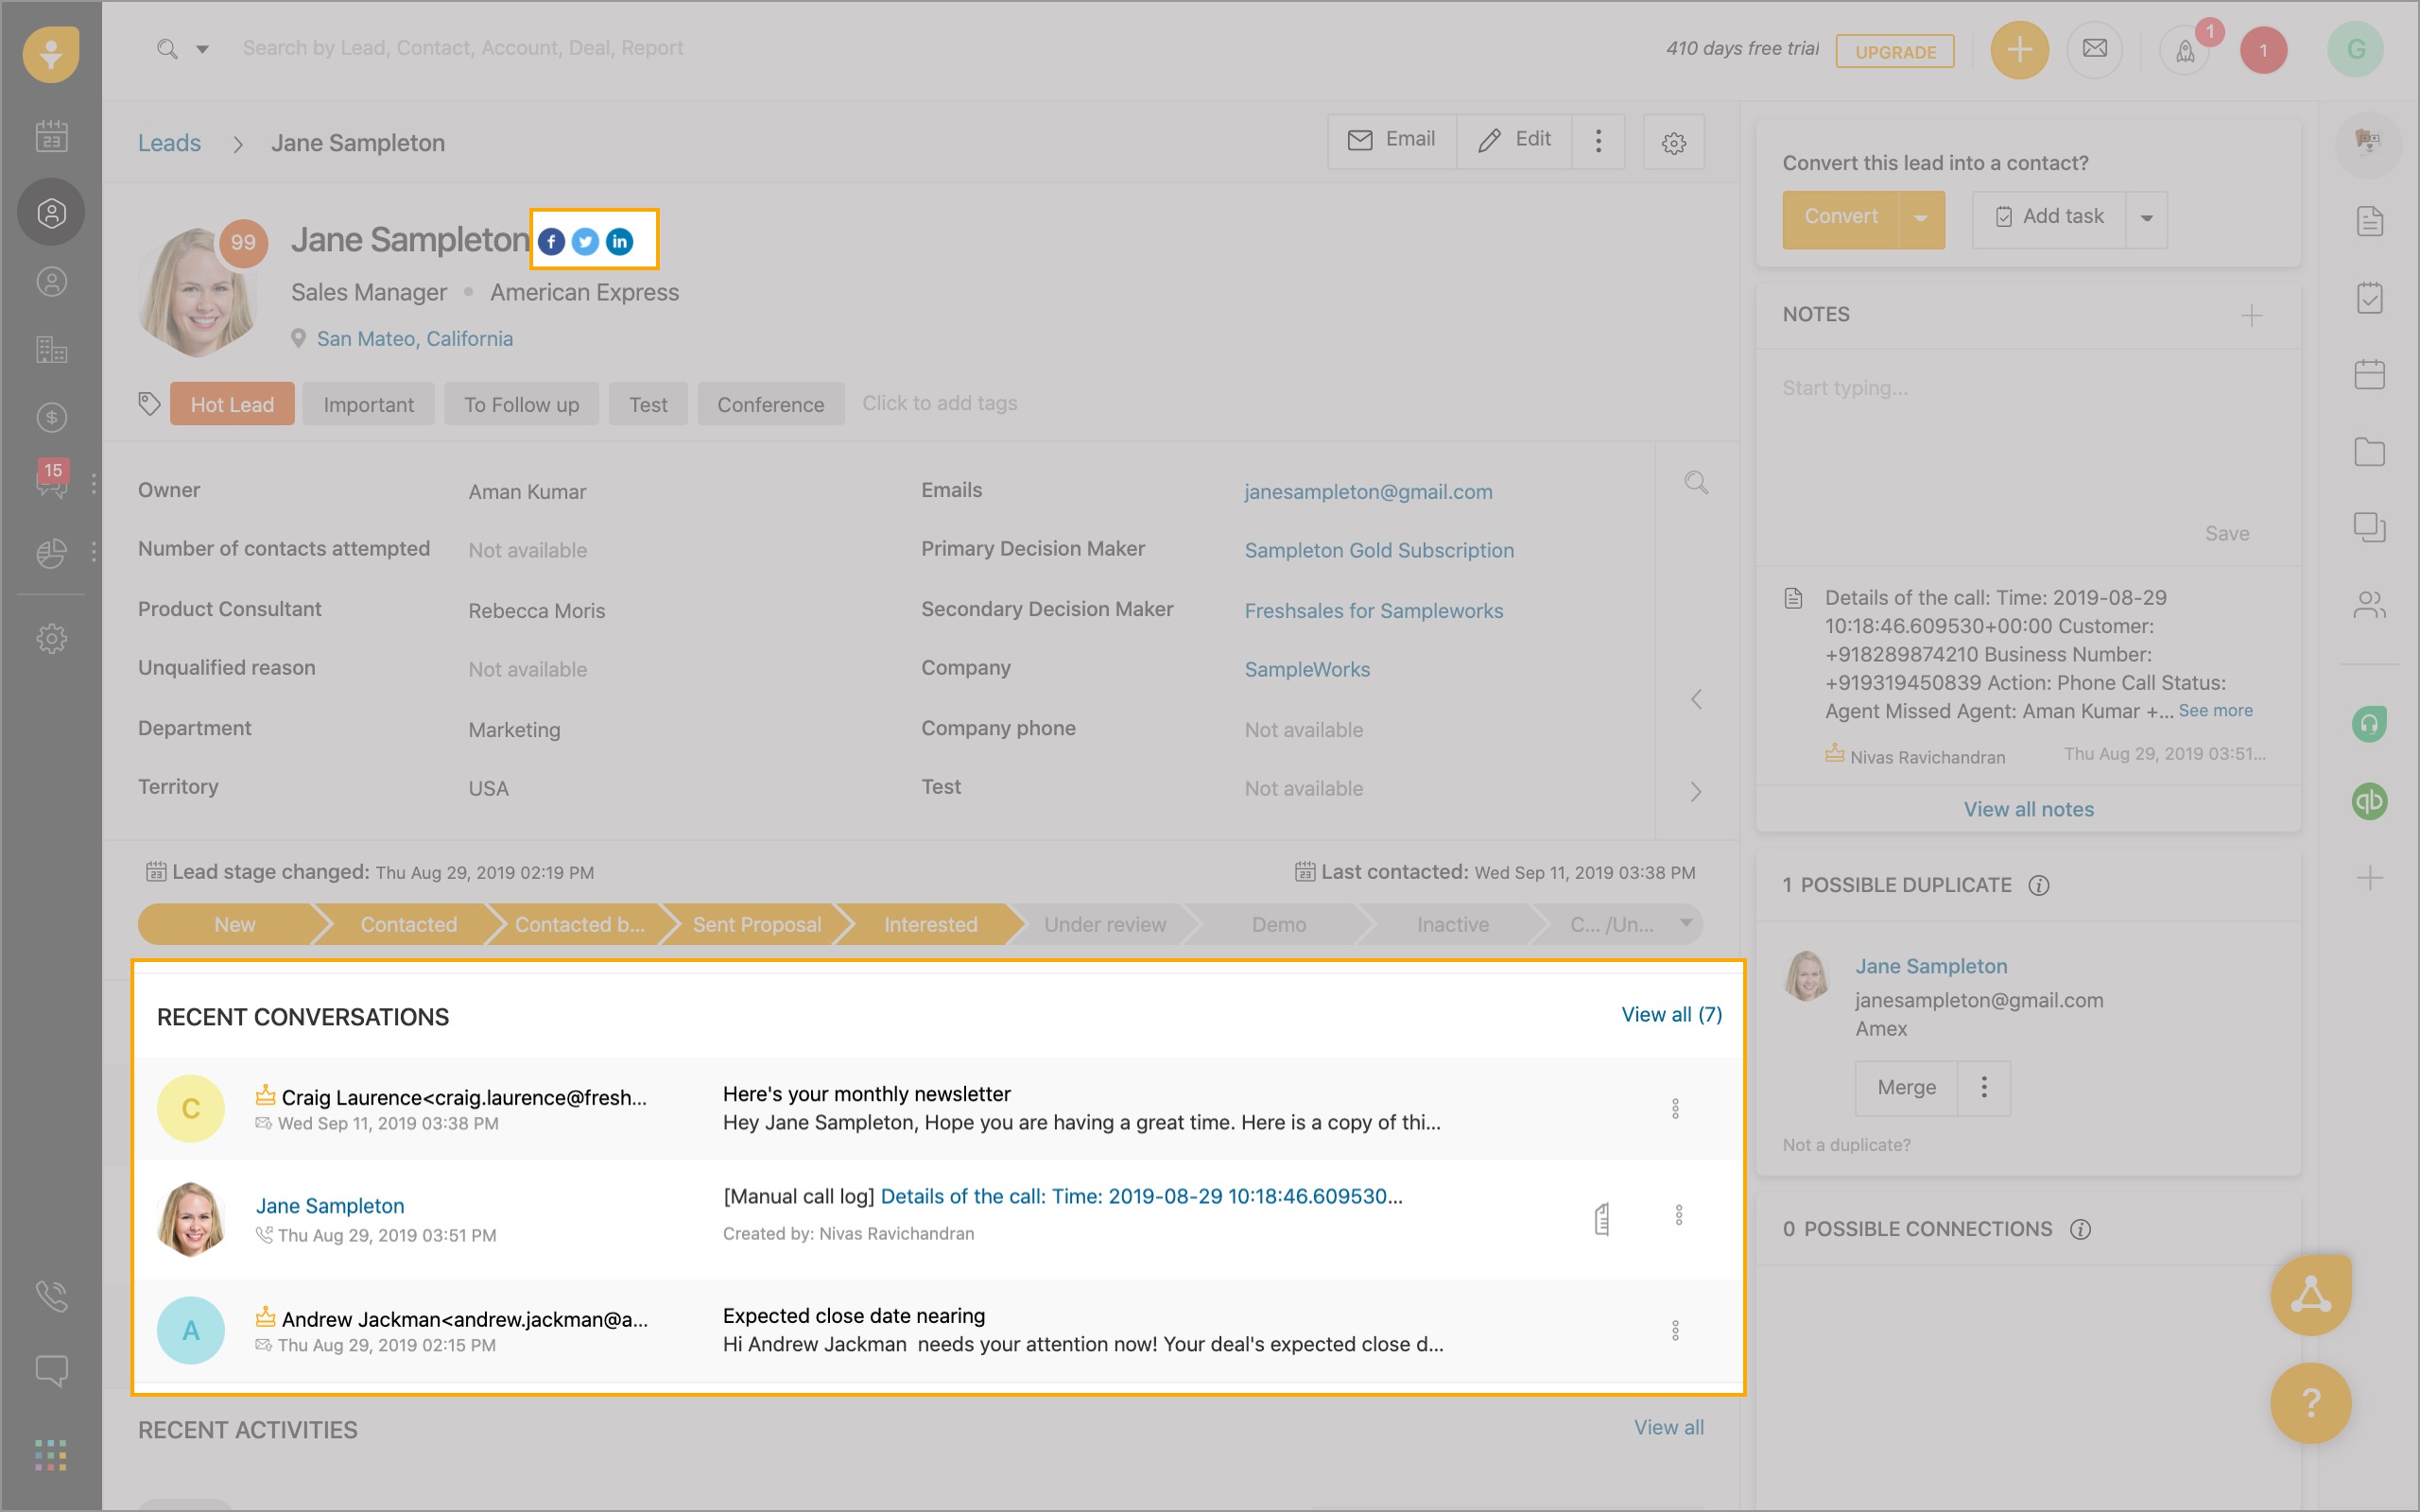Add a new note with plus icon
Viewport: 2420px width, 1512px height.
click(x=2251, y=316)
